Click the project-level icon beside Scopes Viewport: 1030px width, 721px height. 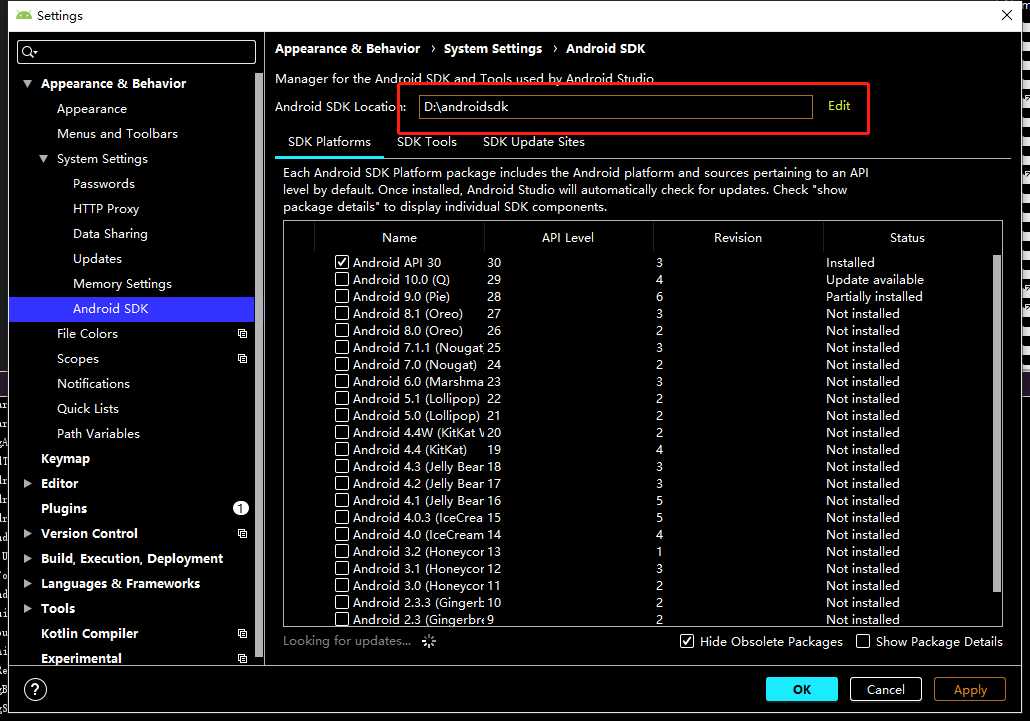242,359
